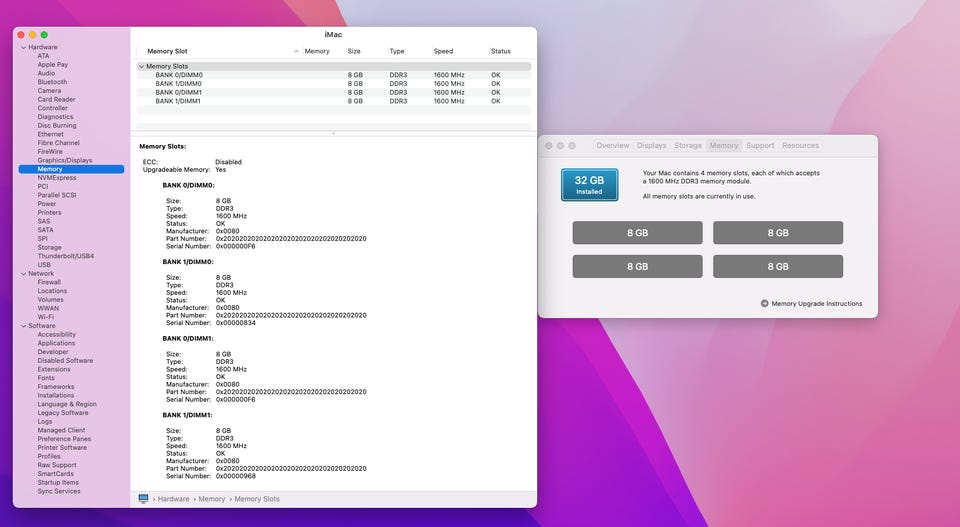
Task: Click the Status column header
Action: pyautogui.click(x=501, y=51)
